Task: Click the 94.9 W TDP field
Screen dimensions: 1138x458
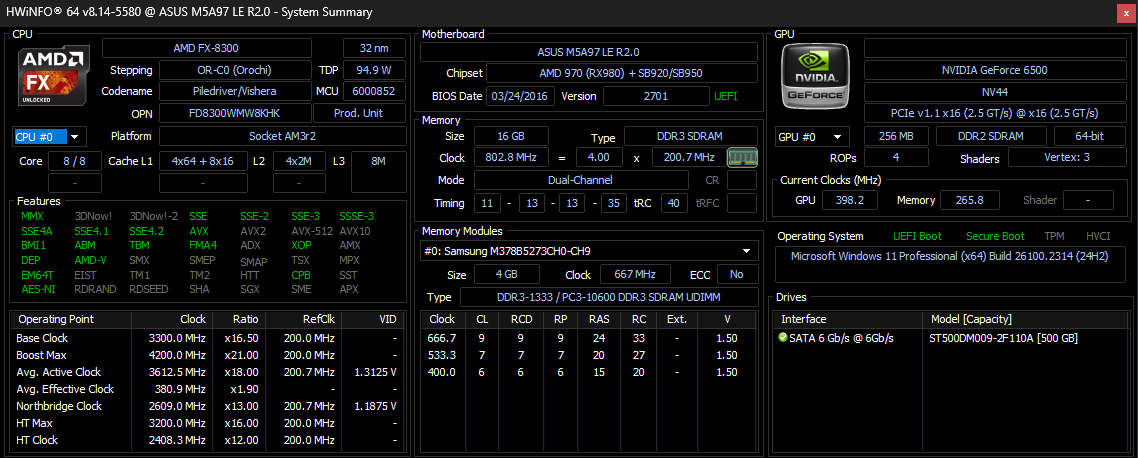Action: (373, 70)
